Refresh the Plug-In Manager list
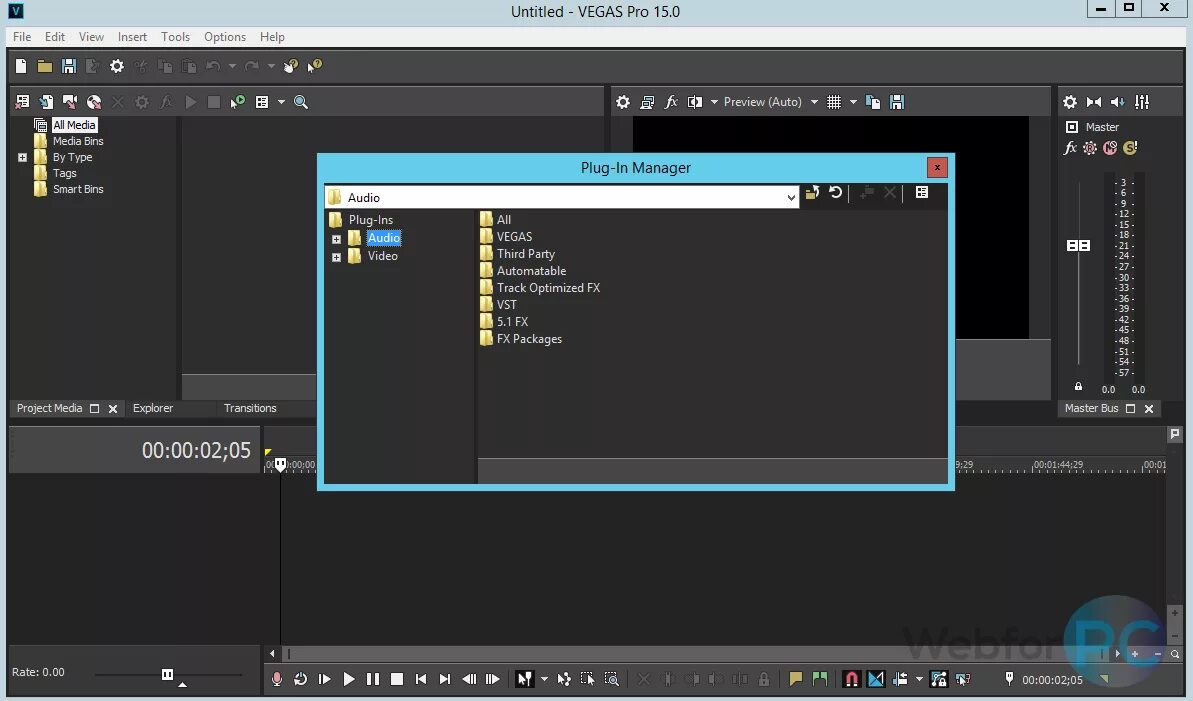This screenshot has width=1193, height=701. (835, 193)
